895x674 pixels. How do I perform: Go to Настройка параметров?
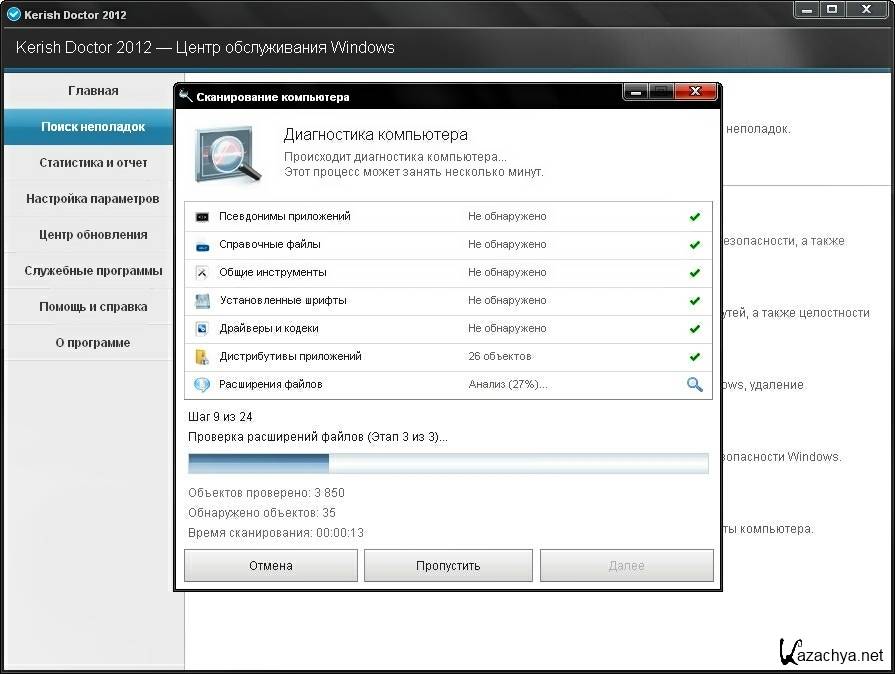pos(93,199)
